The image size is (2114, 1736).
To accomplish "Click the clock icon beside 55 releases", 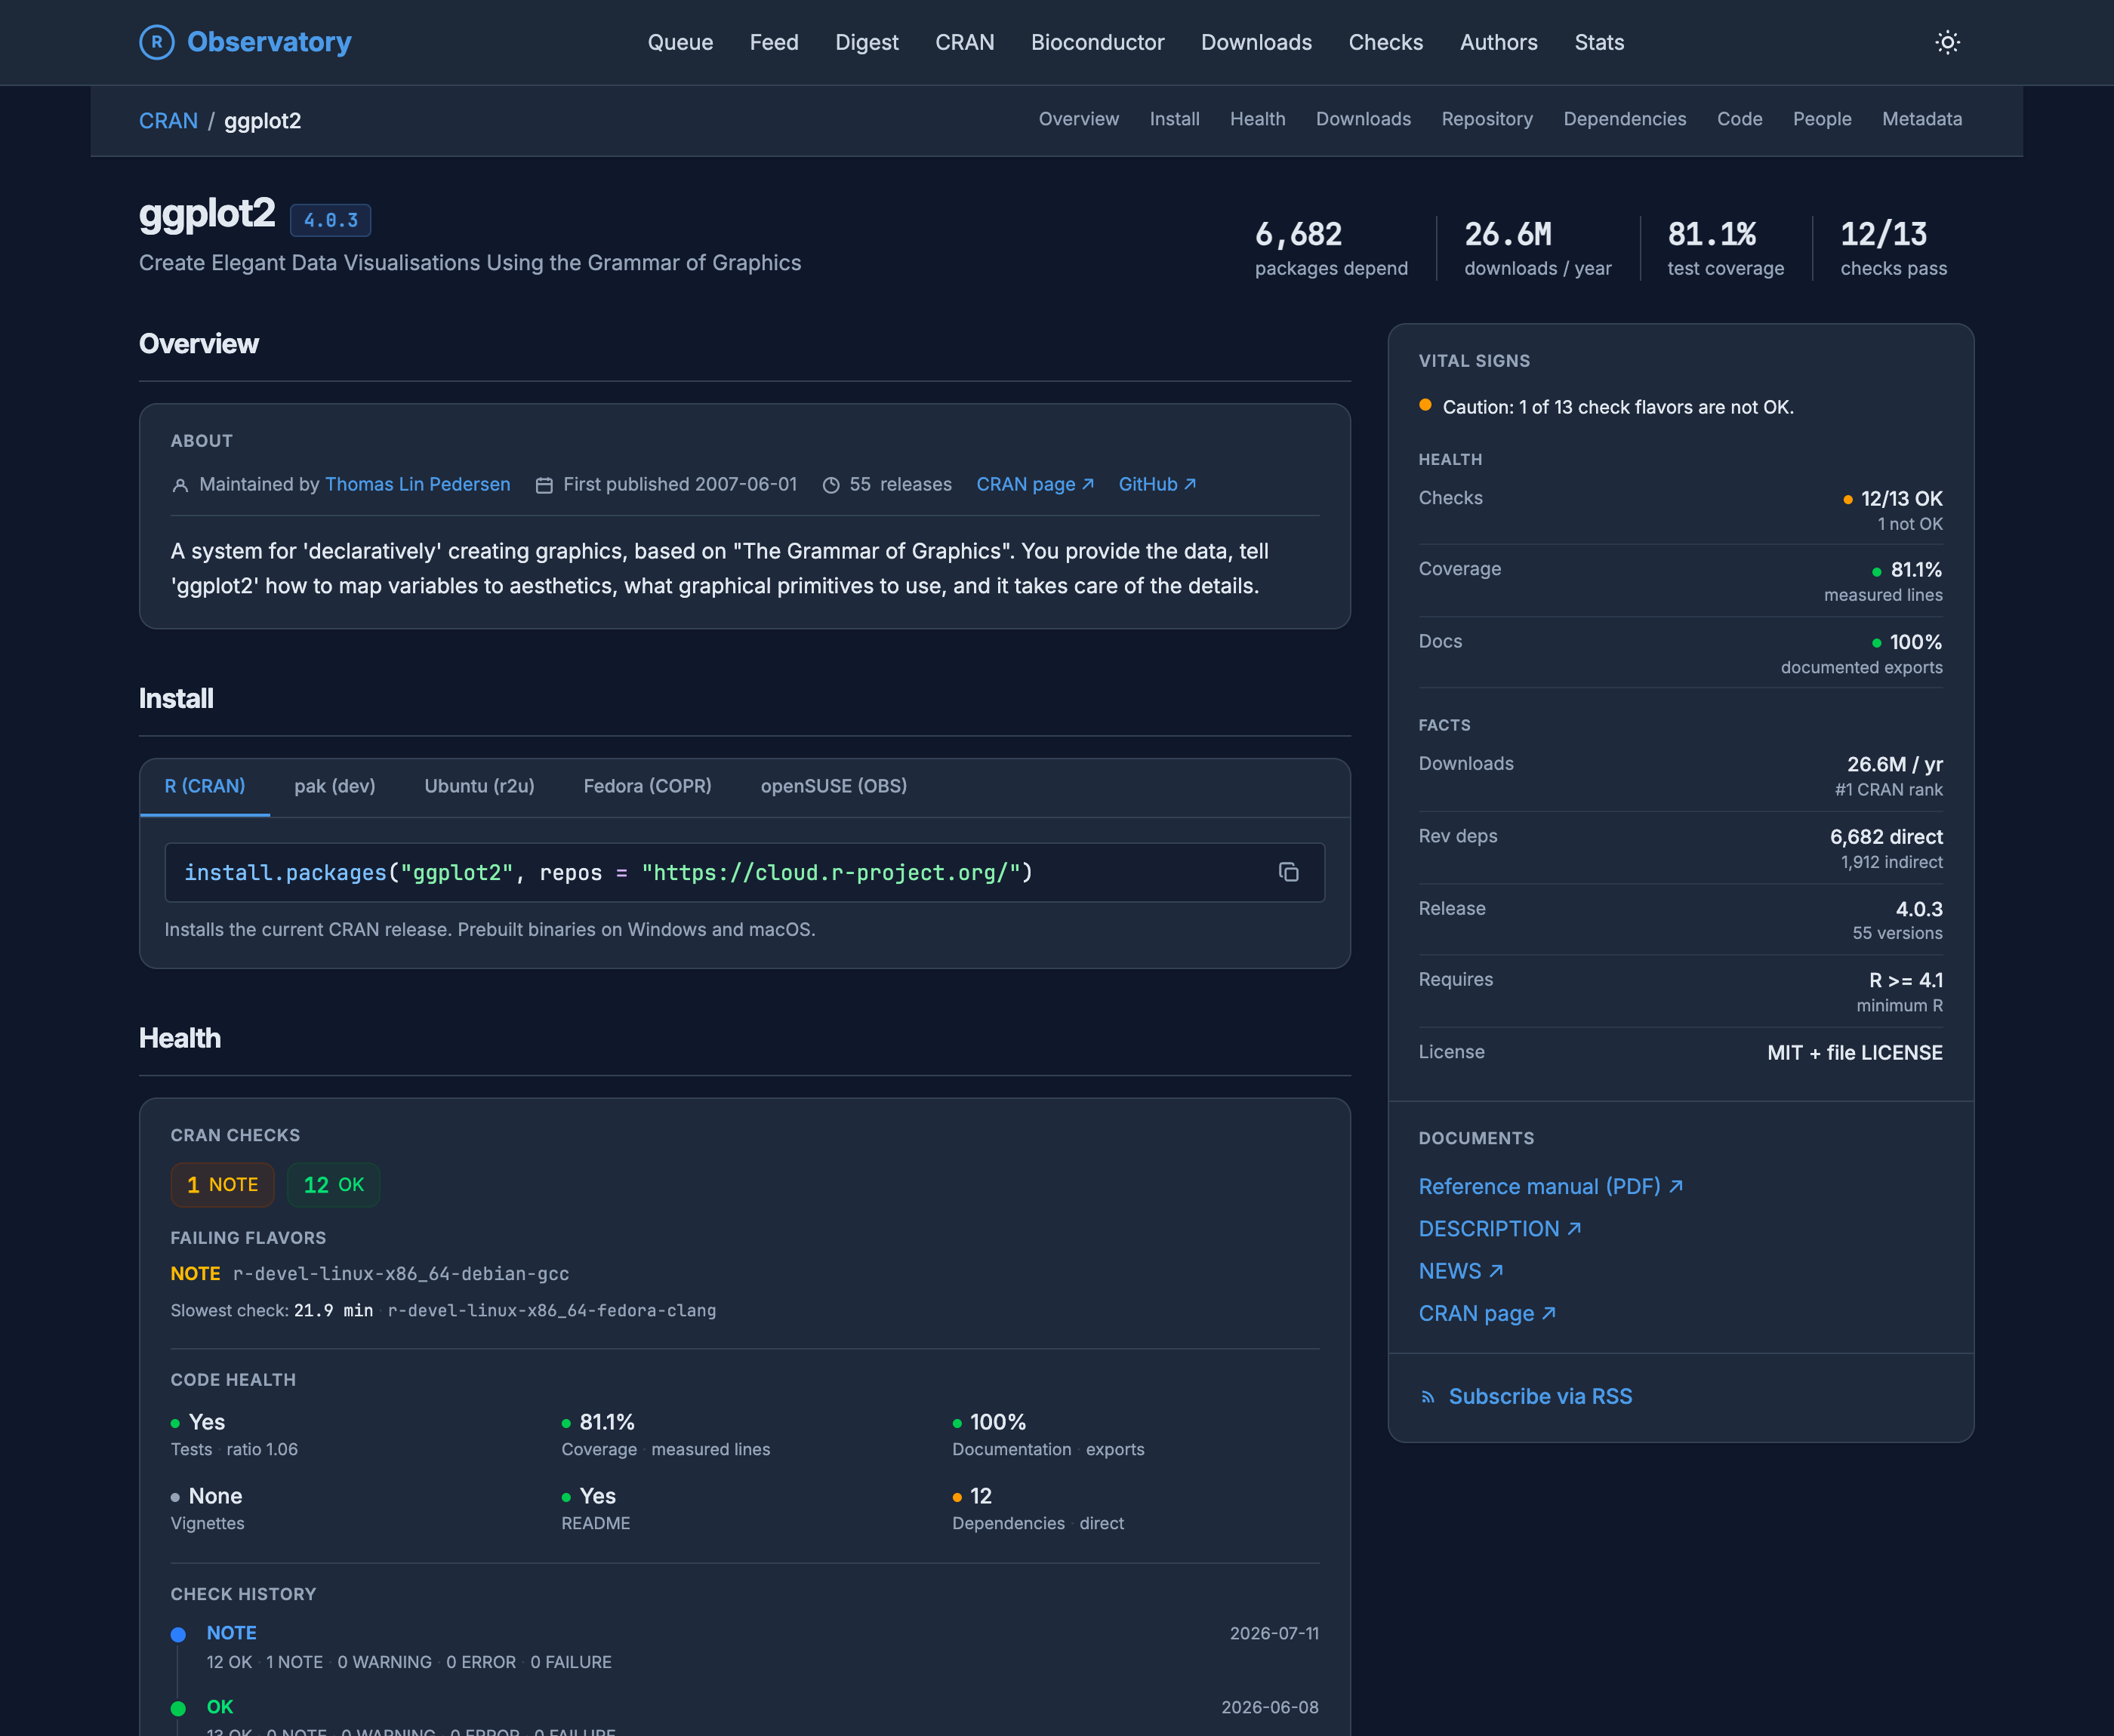I will point(831,485).
